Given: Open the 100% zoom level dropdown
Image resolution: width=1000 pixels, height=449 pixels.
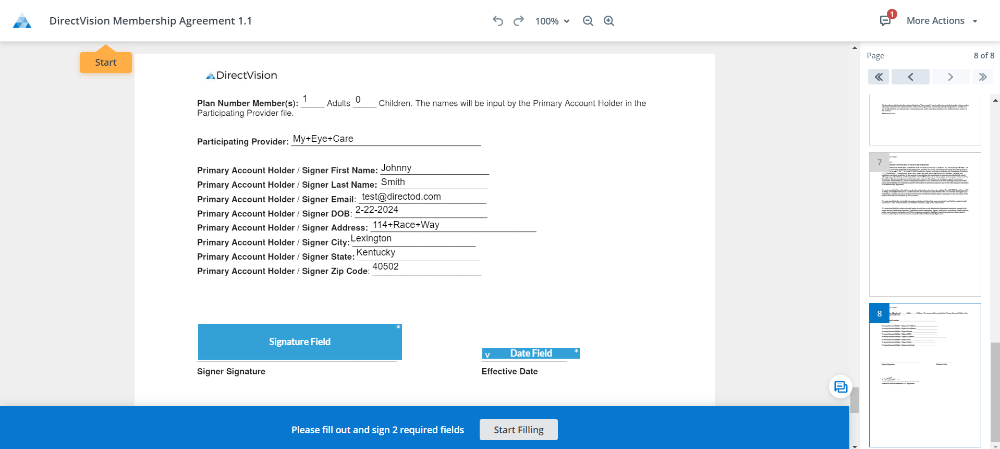Looking at the screenshot, I should [x=551, y=21].
